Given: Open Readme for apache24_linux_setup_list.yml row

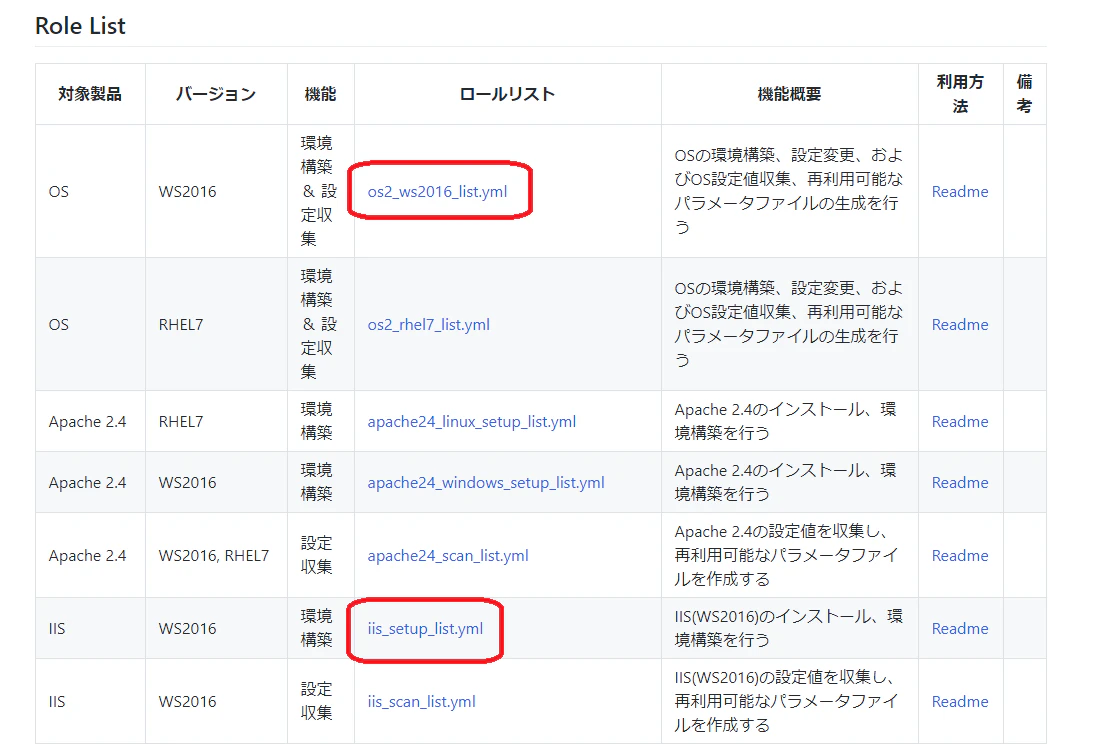Looking at the screenshot, I should pos(960,422).
